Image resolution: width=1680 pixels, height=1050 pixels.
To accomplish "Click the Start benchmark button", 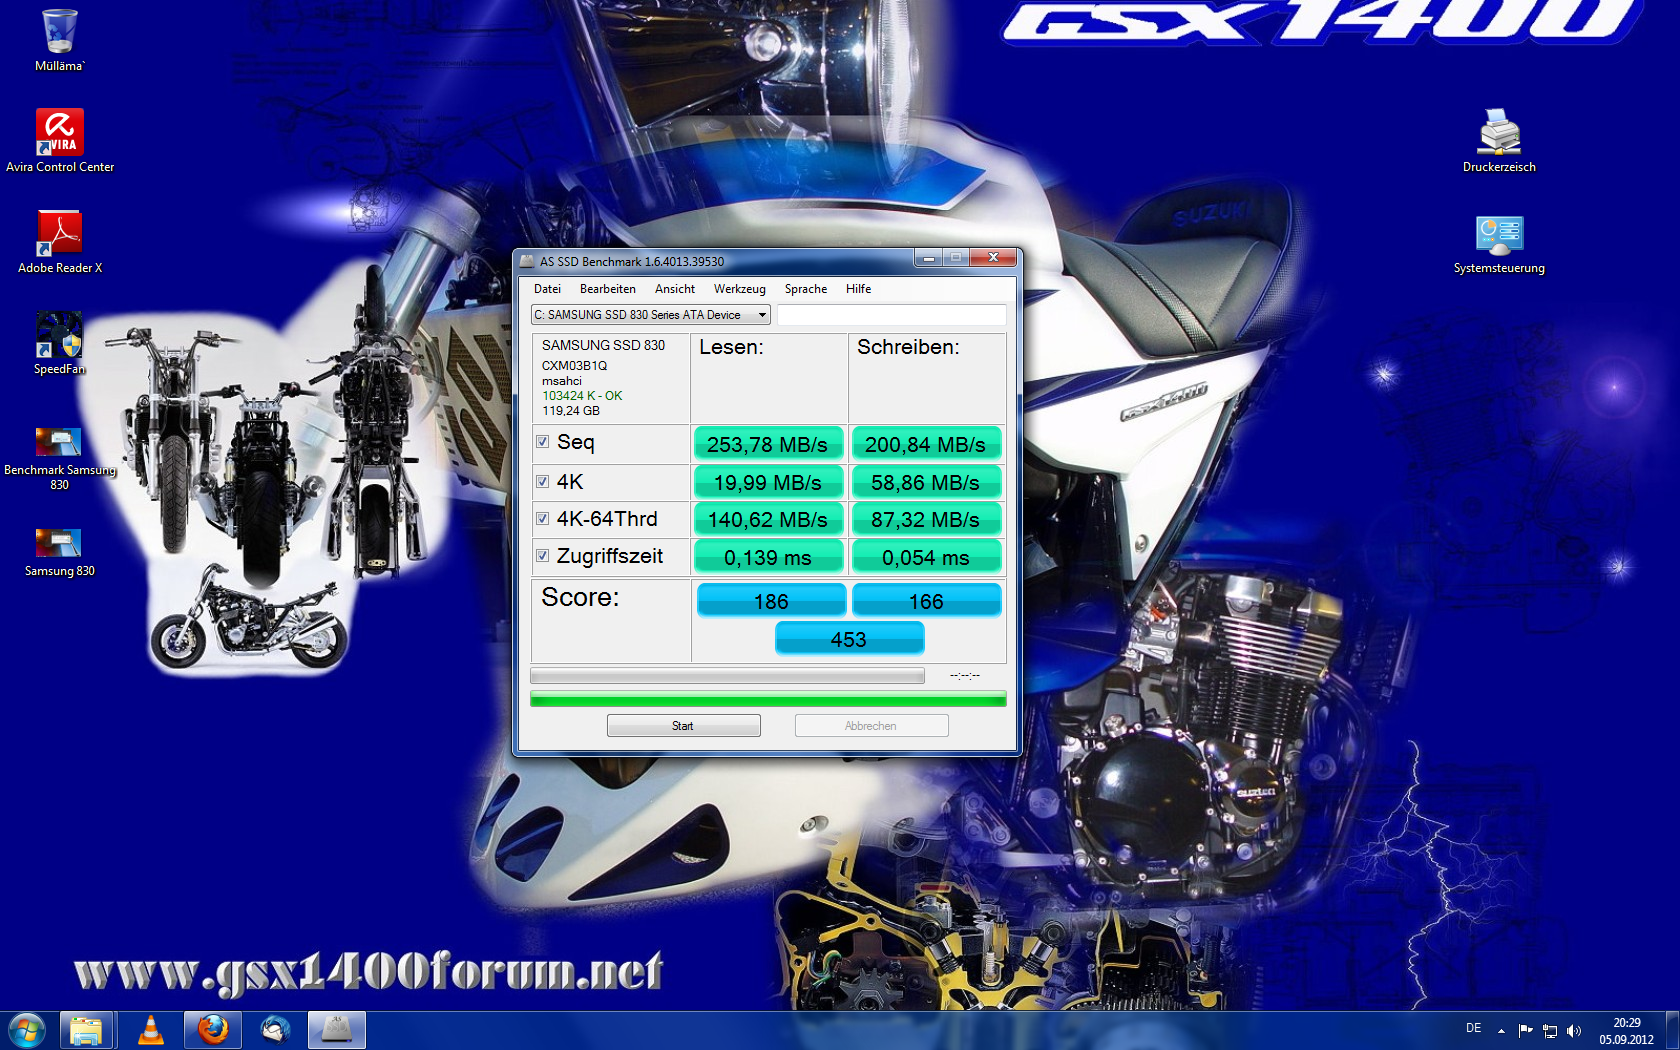I will 683,726.
